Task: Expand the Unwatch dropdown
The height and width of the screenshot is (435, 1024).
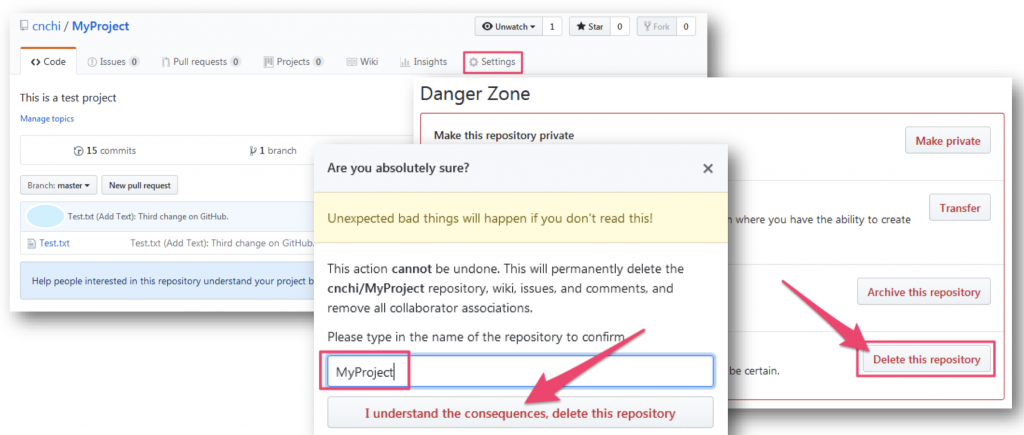Action: click(x=508, y=27)
